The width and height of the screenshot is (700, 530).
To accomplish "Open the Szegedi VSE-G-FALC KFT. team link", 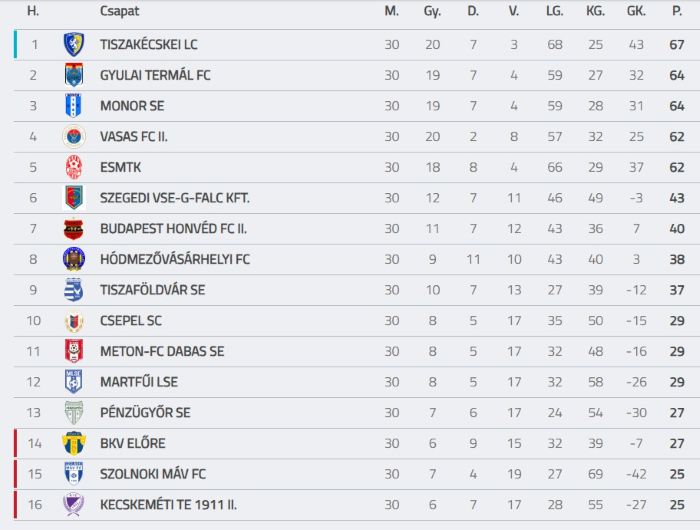I will point(175,198).
